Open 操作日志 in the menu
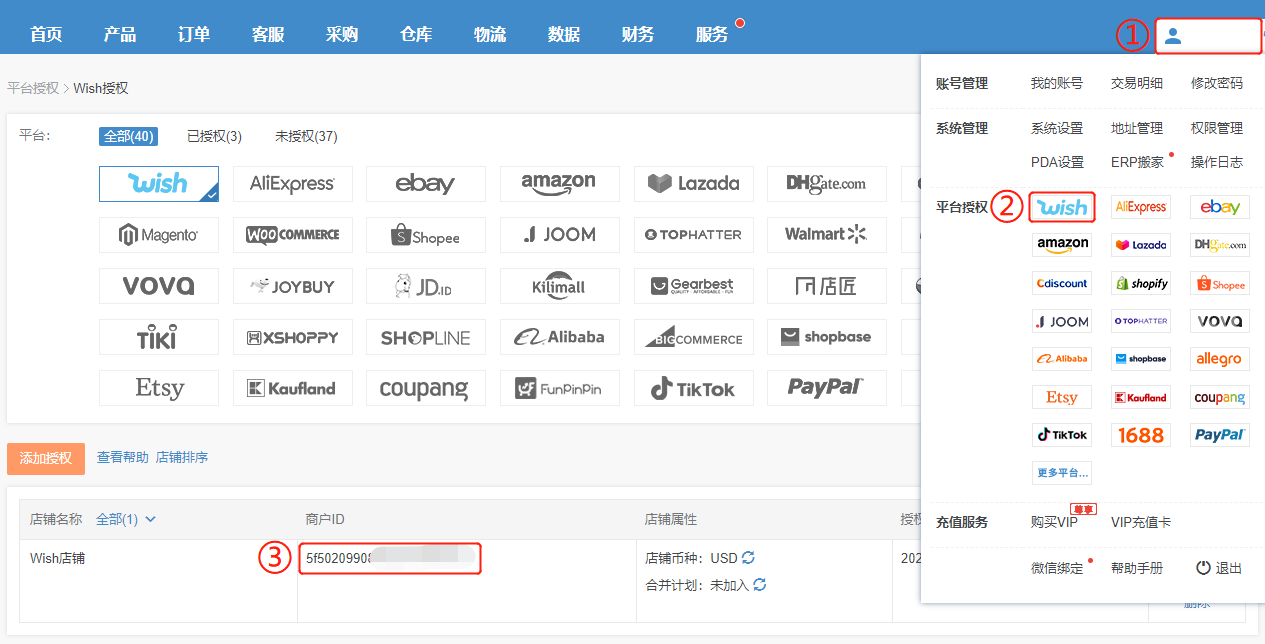The height and width of the screenshot is (644, 1265). click(x=1217, y=162)
